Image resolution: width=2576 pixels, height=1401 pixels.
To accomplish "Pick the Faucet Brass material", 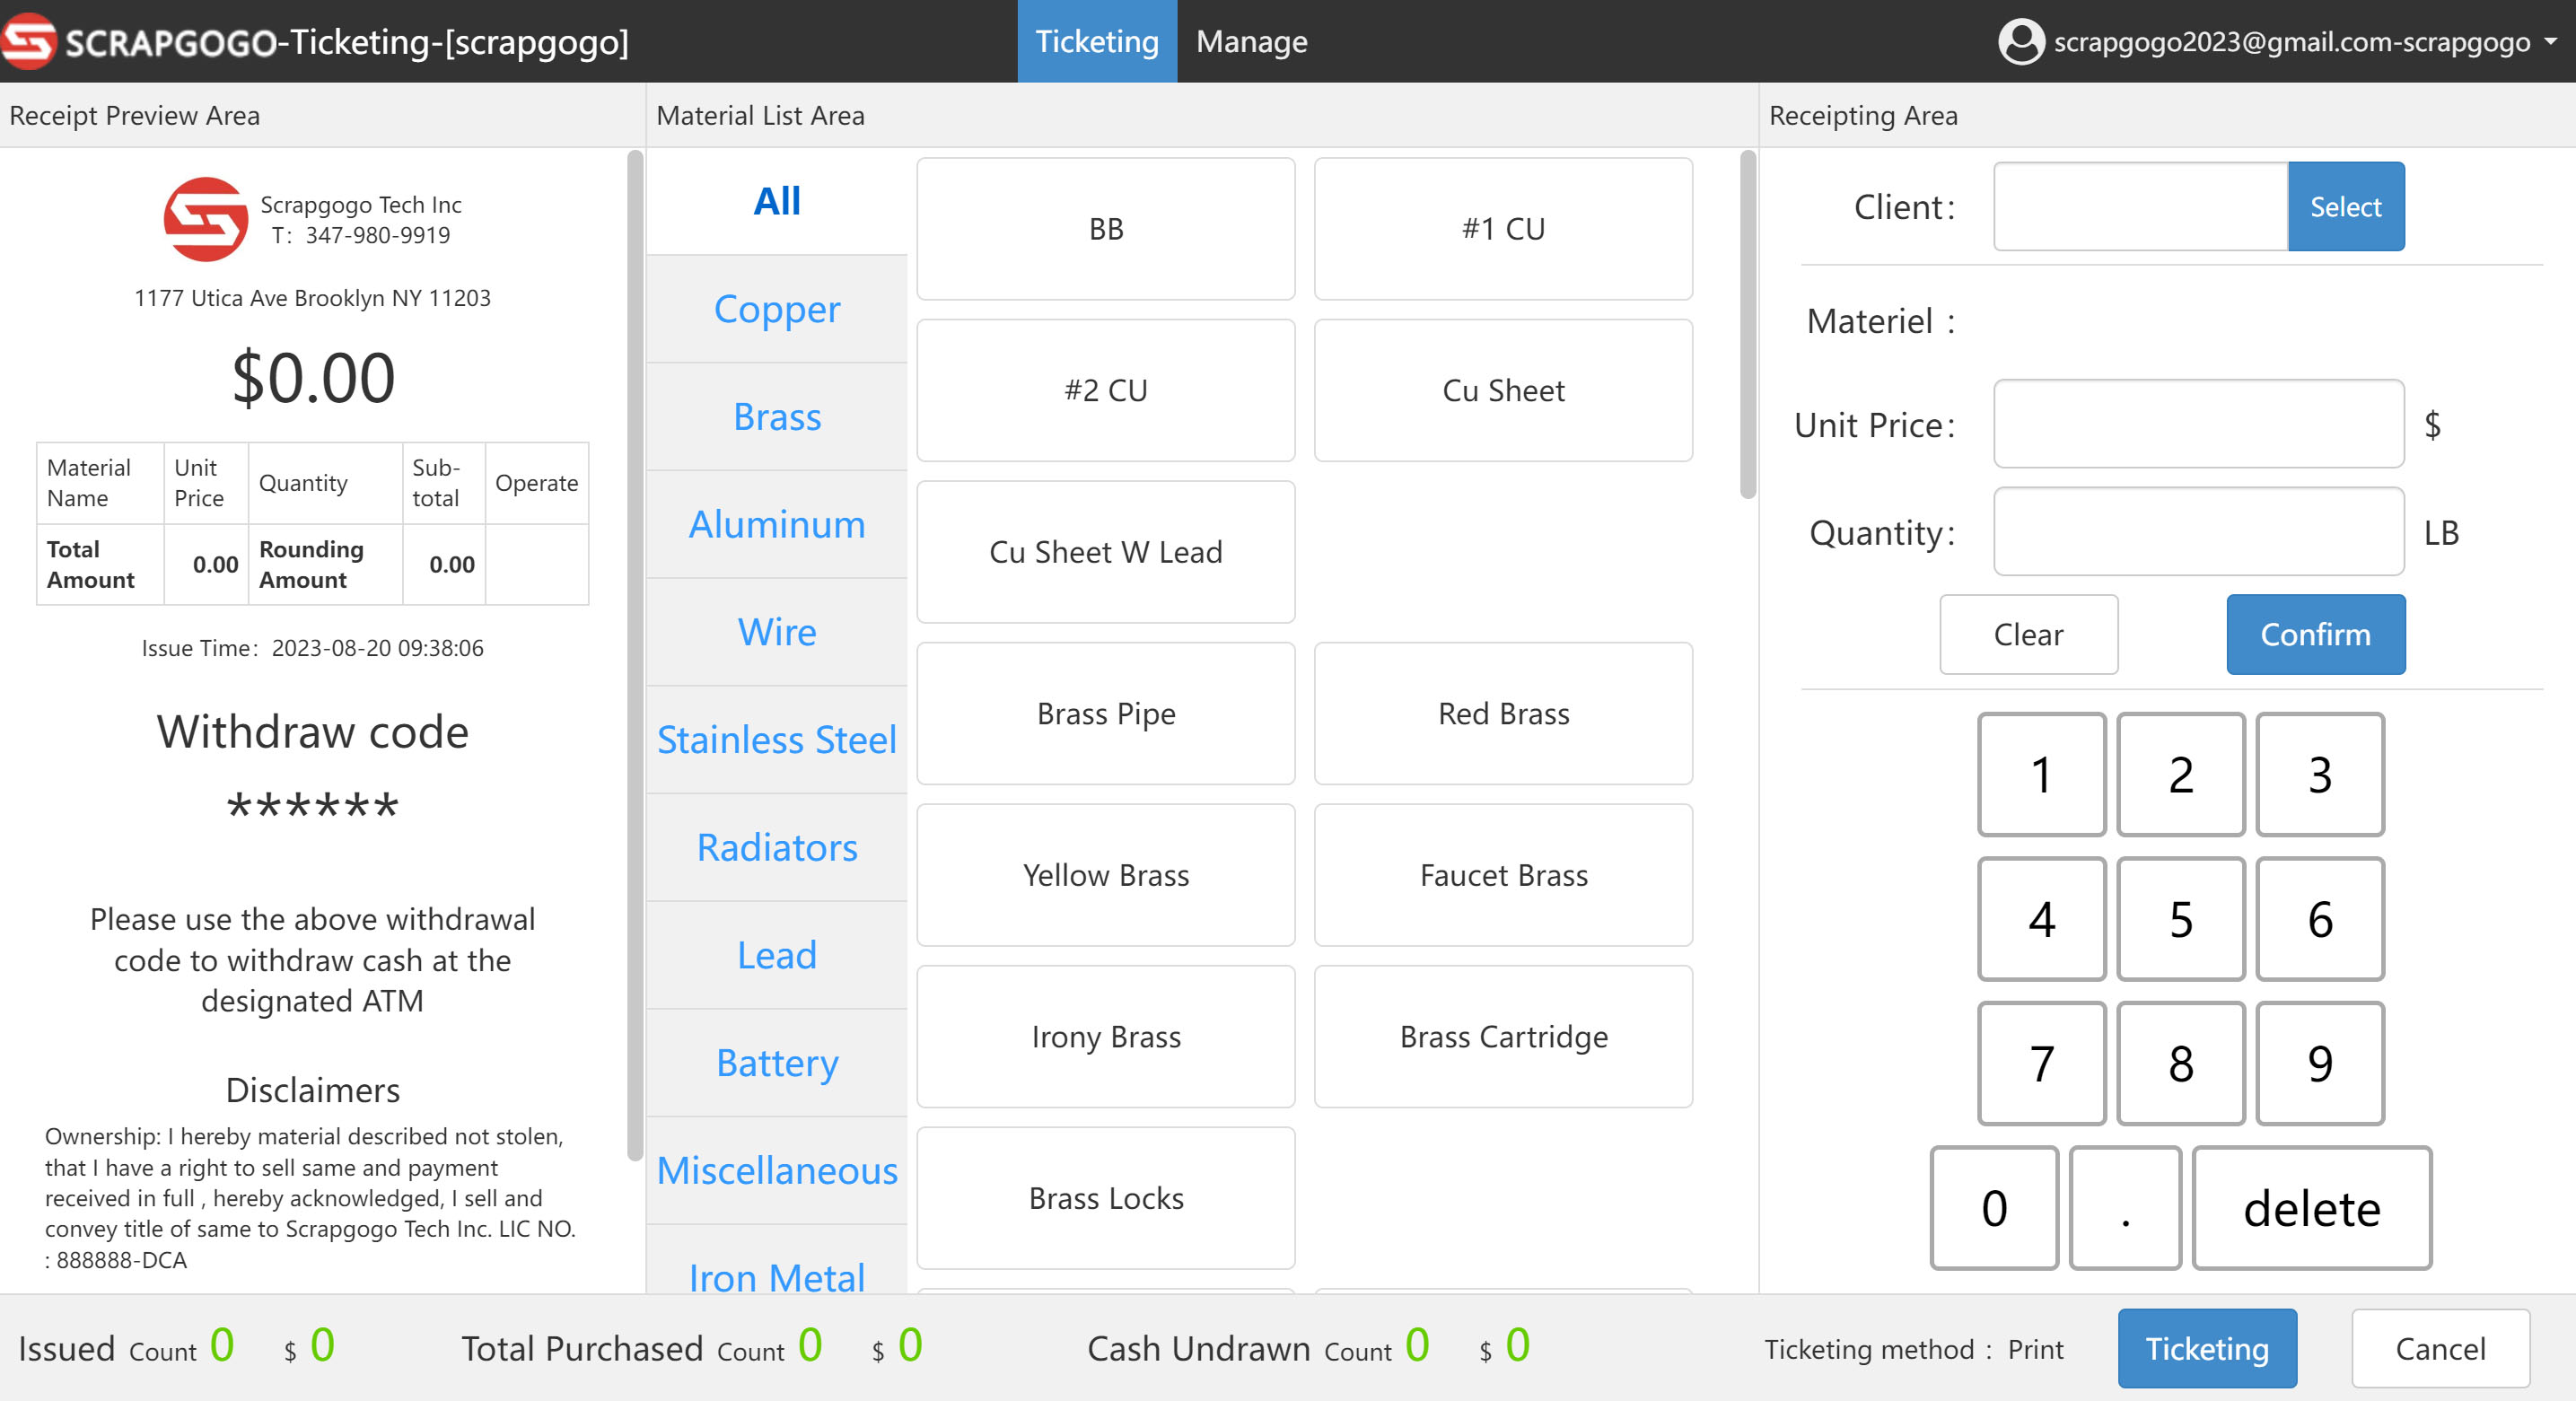I will (x=1503, y=876).
